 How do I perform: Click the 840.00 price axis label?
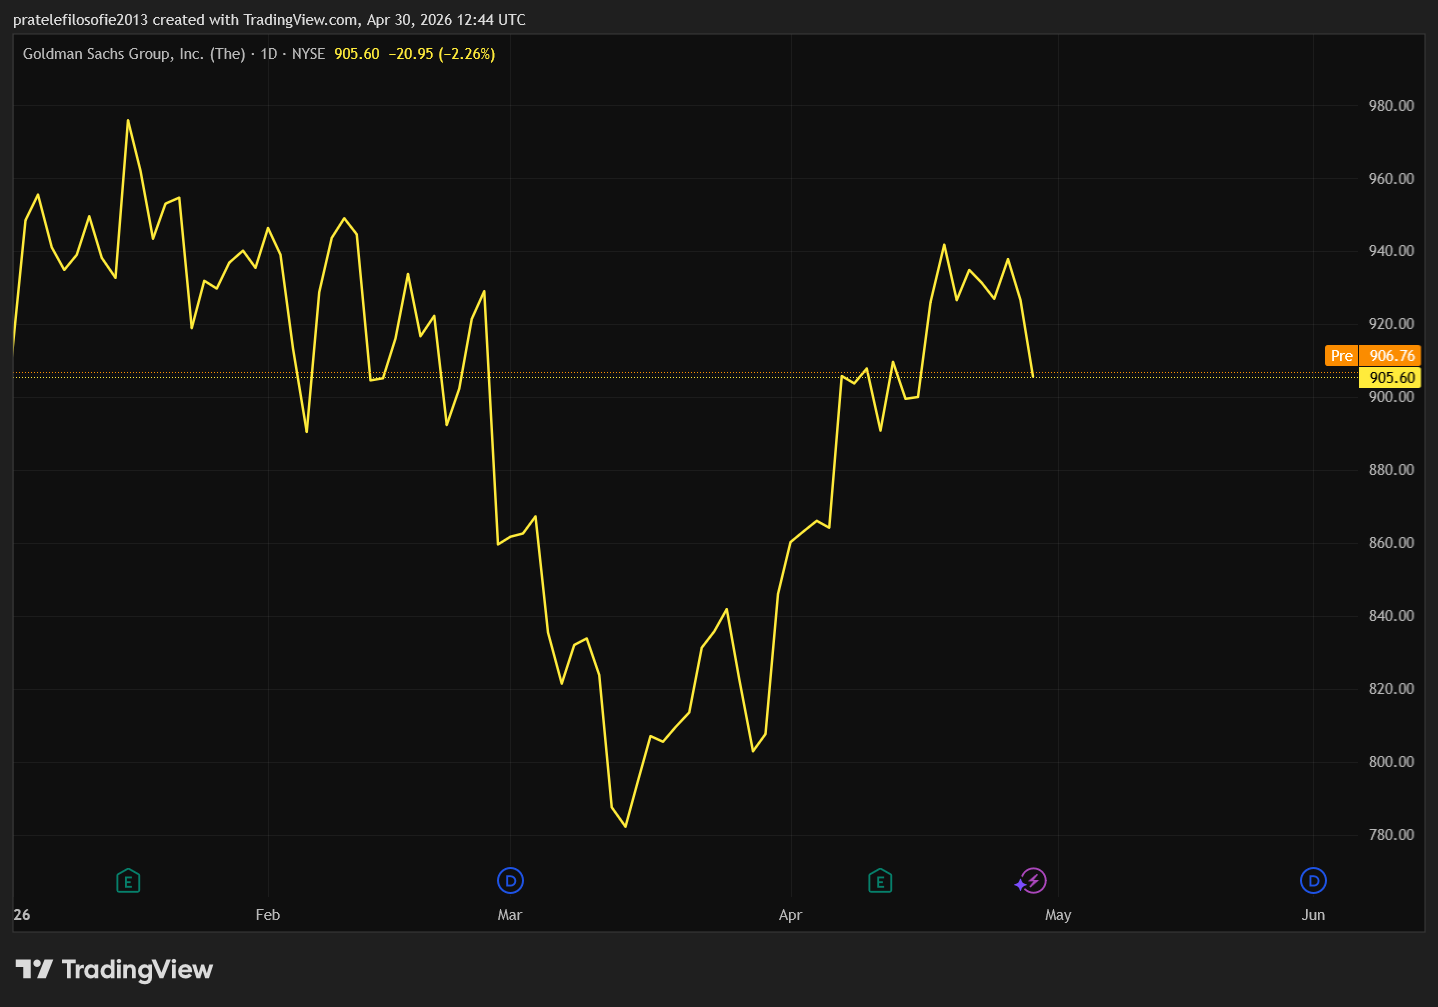pos(1391,616)
